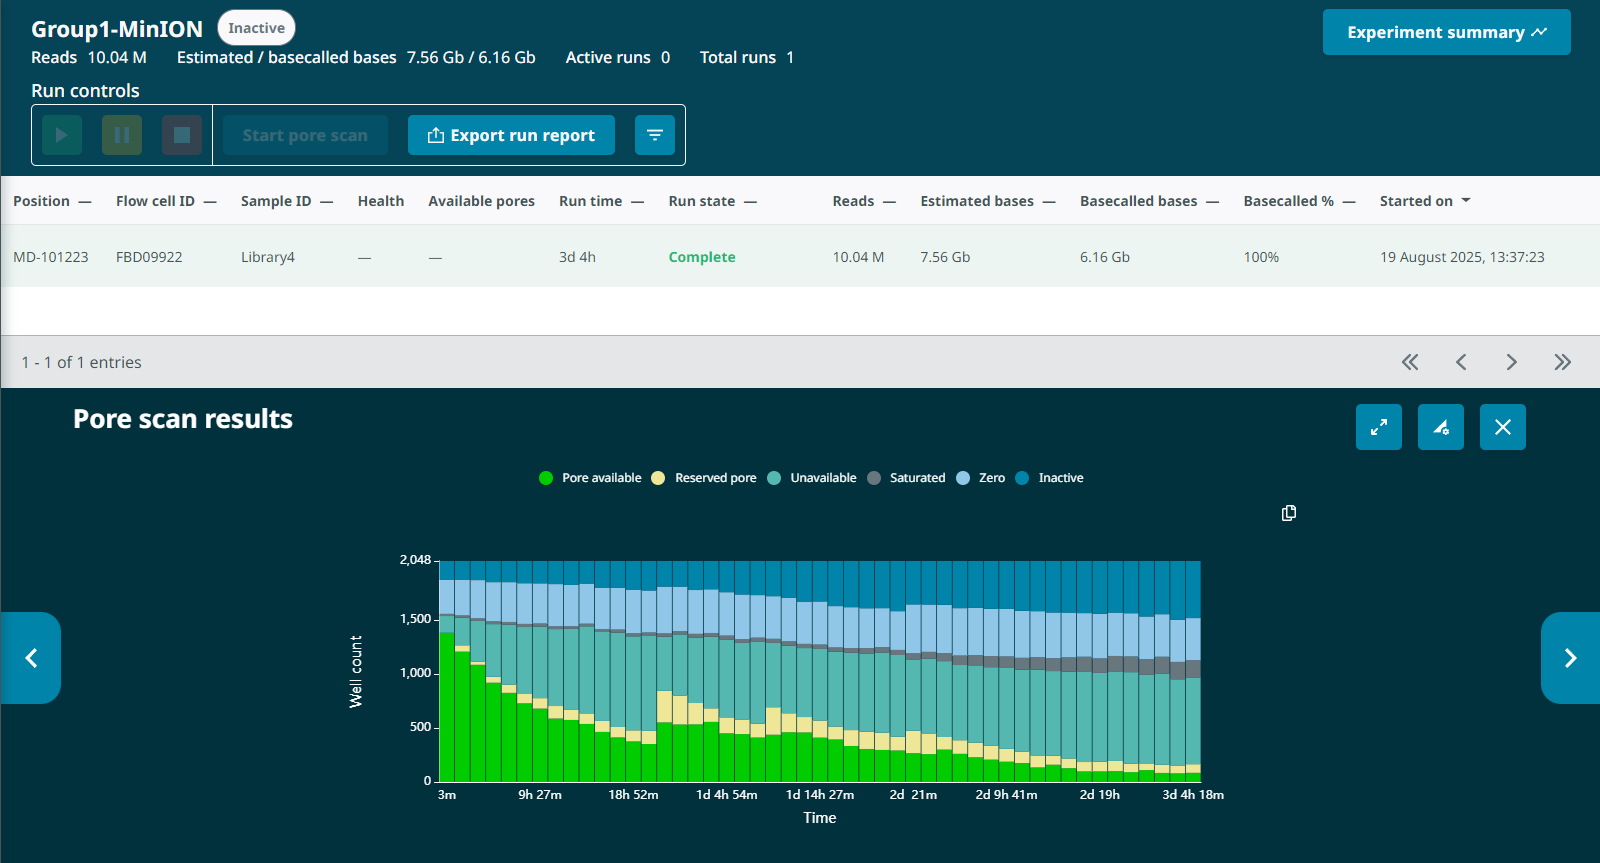Copy chart data with the clipboard icon
Screen dimensions: 1600x863
click(1289, 513)
